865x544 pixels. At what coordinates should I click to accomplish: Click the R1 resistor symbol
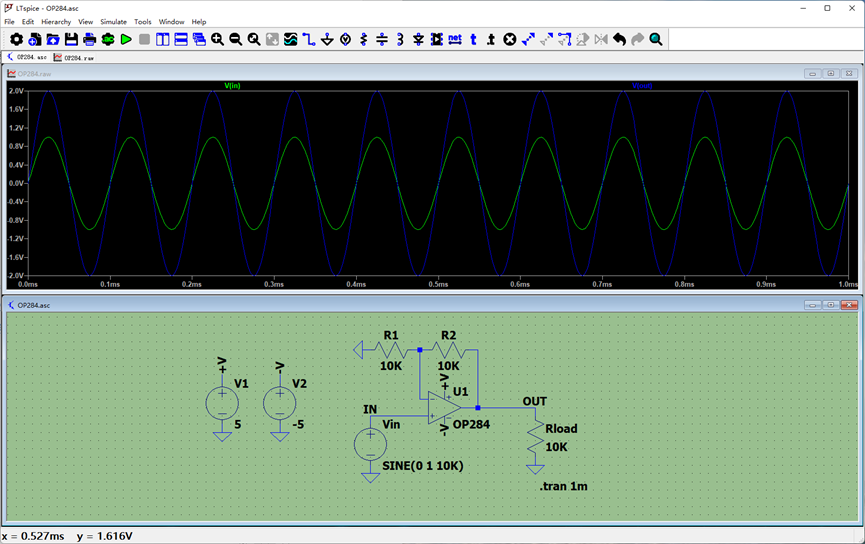tap(391, 350)
